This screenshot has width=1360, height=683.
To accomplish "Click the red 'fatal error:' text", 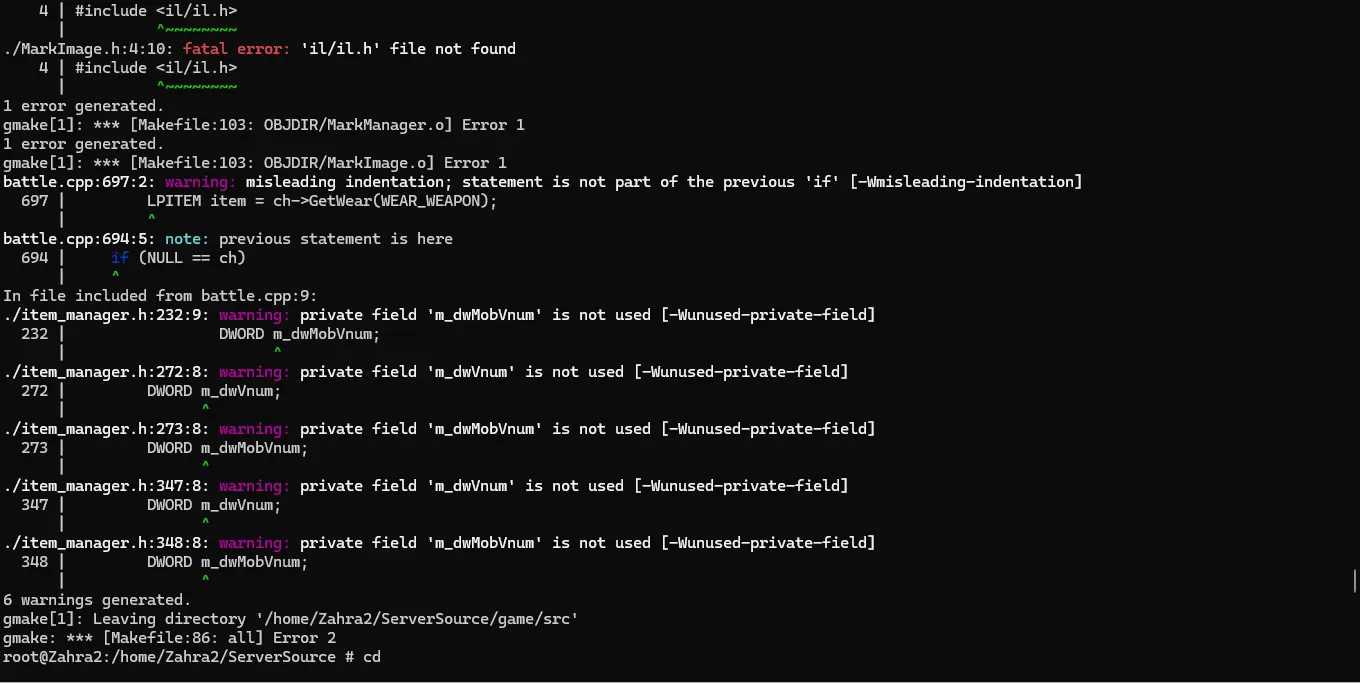I will pos(237,49).
